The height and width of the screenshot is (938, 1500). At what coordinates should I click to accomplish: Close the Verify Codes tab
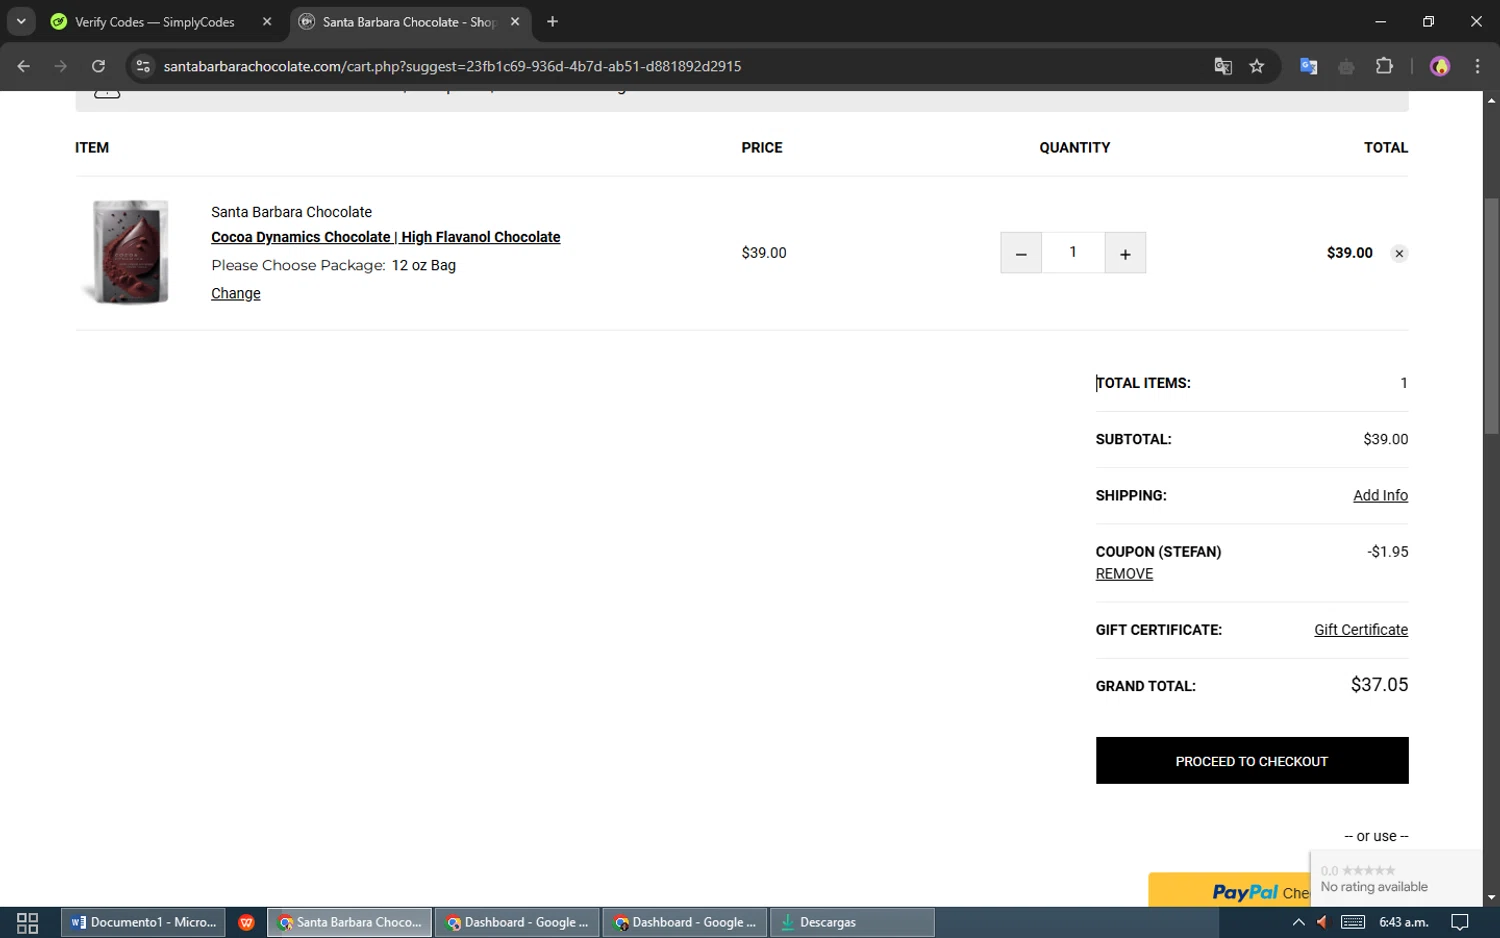(x=267, y=22)
